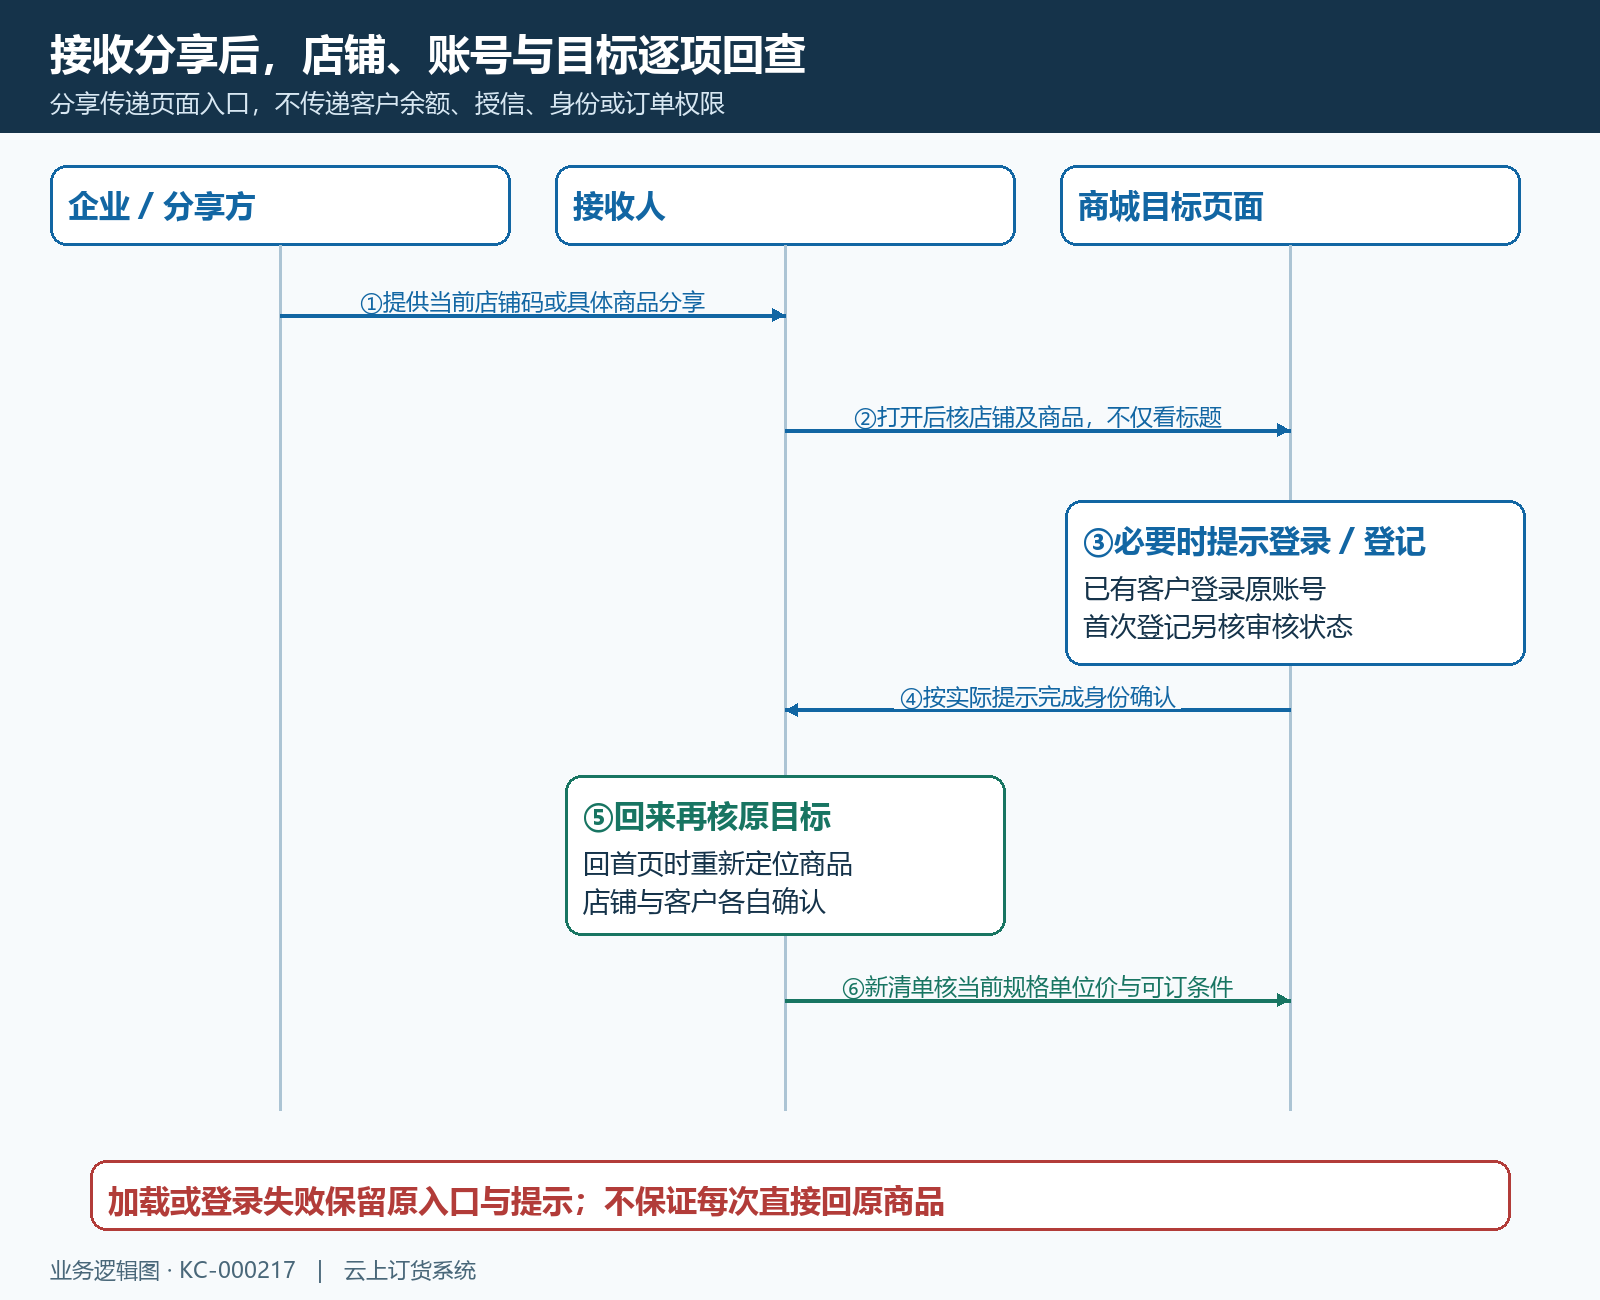Click message label ⑥新清单核当前规格单位价与可订条件

point(1038,987)
